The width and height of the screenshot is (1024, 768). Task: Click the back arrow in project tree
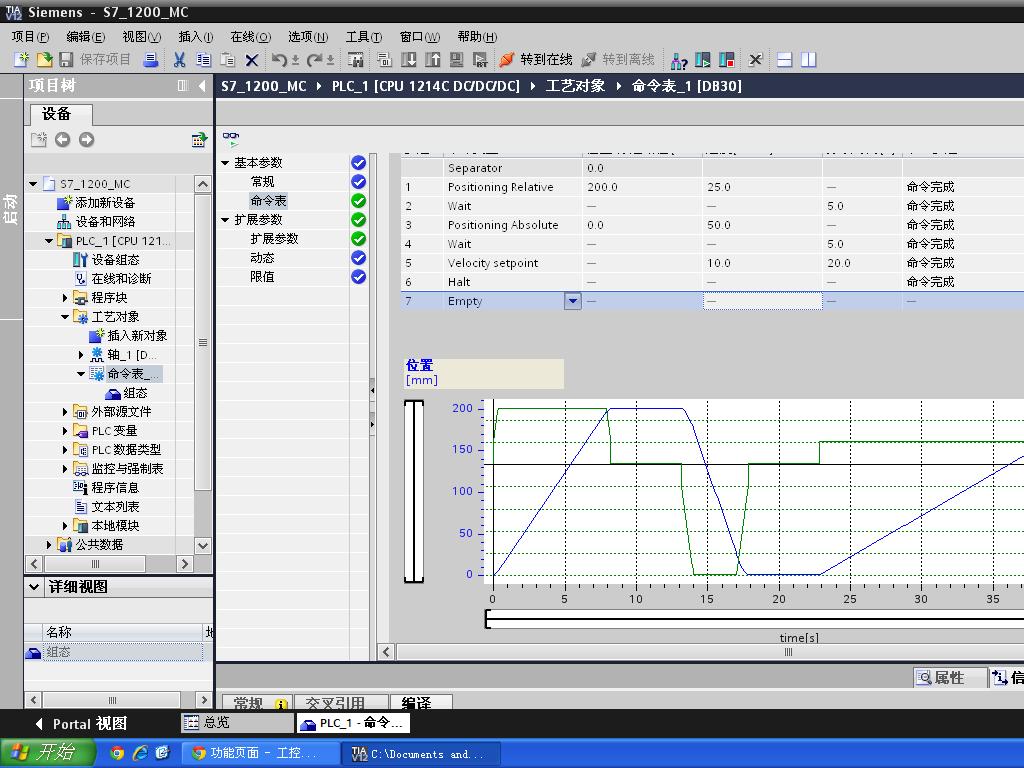click(62, 140)
